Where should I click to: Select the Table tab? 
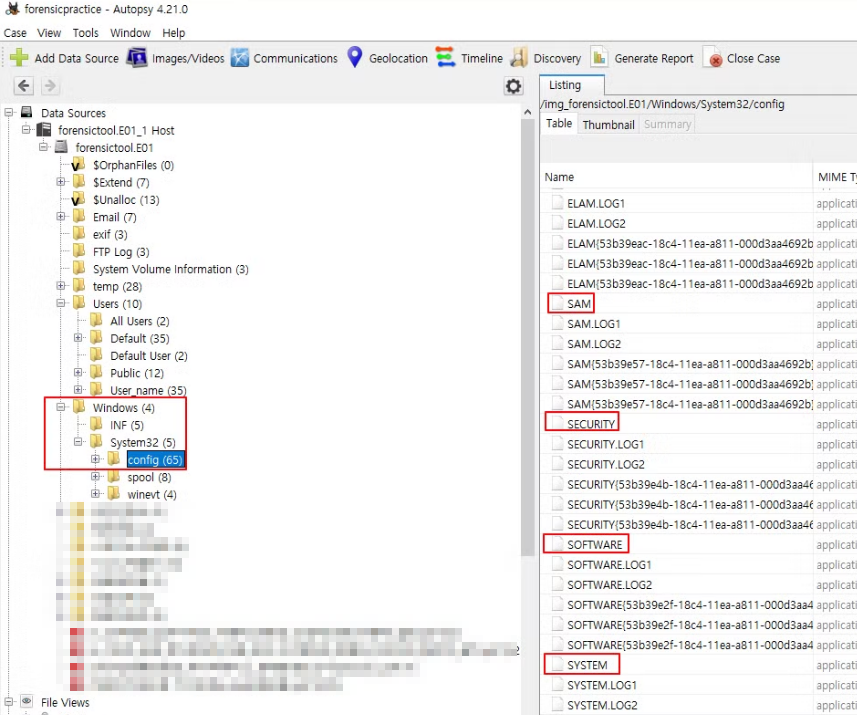click(559, 124)
